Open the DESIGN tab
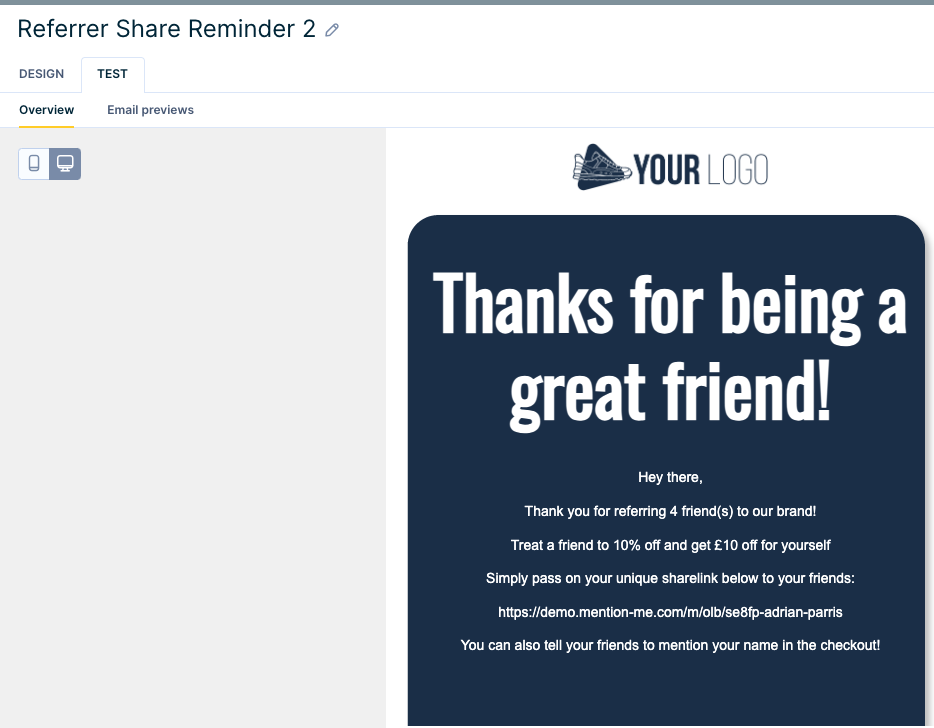934x728 pixels. (42, 74)
